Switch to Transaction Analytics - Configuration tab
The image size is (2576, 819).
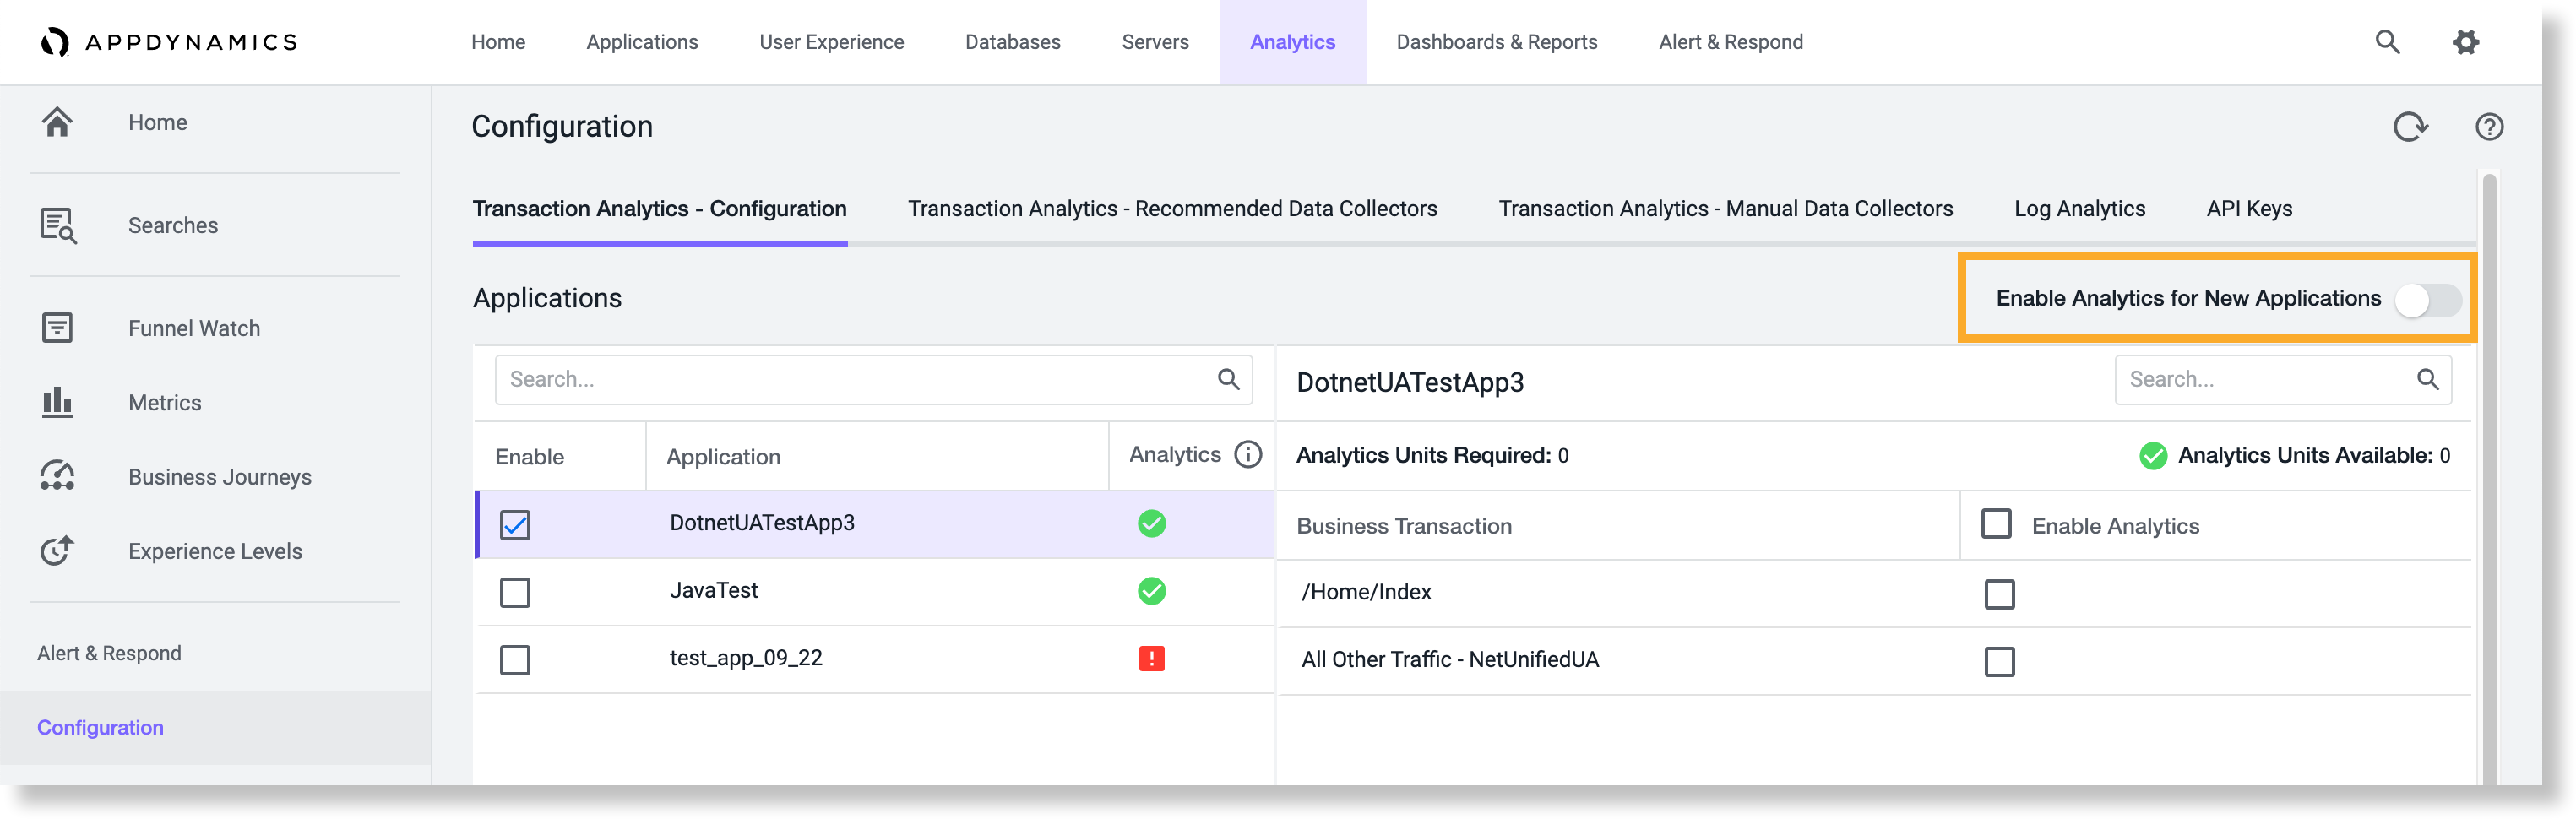pos(659,209)
